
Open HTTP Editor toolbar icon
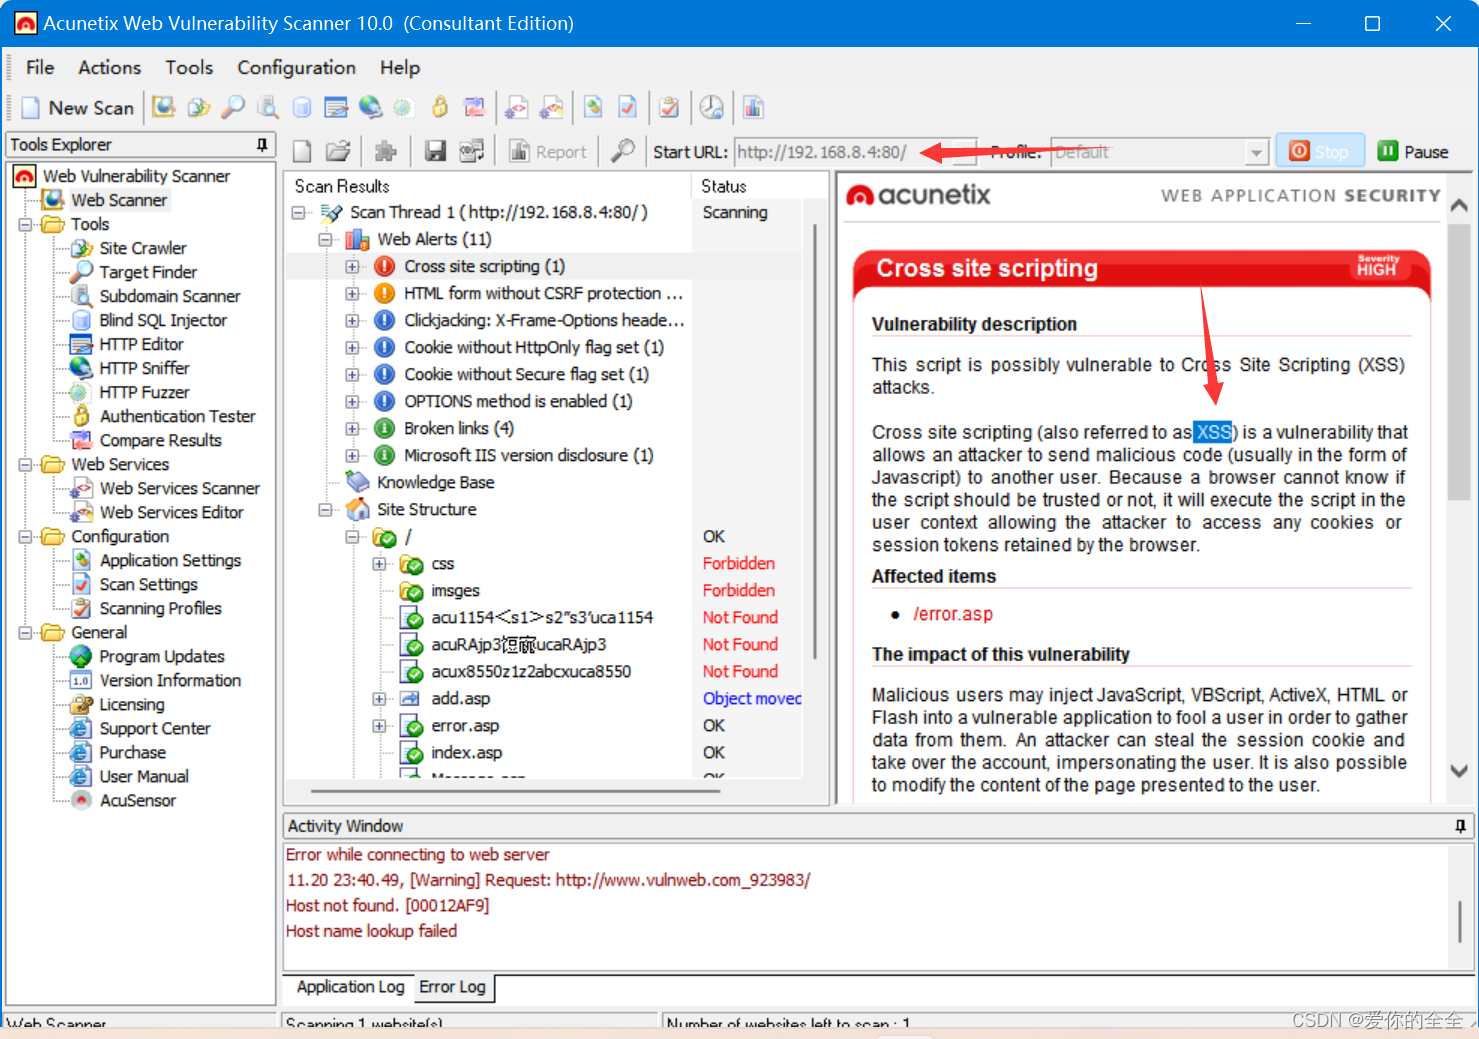point(336,107)
